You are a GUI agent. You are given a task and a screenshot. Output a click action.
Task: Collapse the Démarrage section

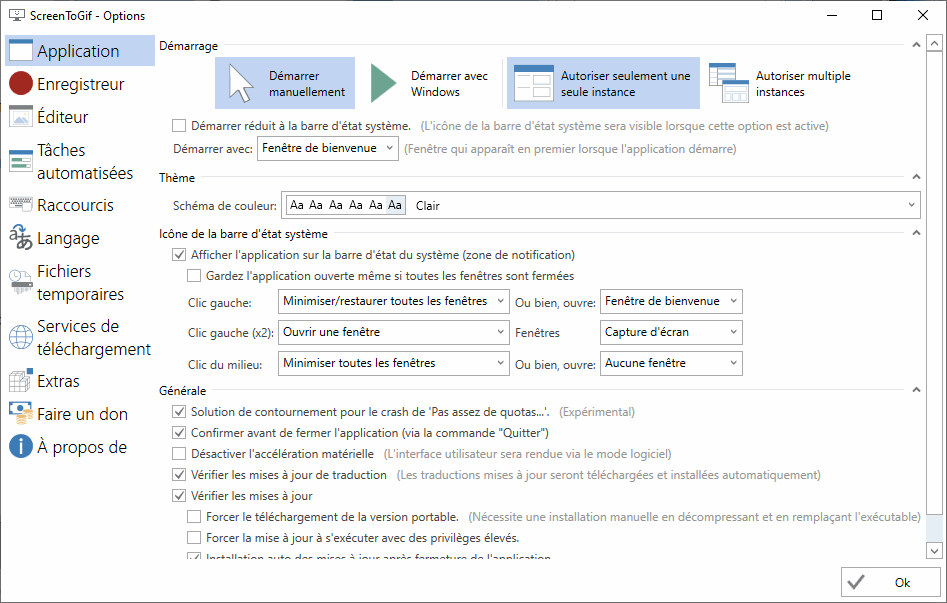click(916, 45)
